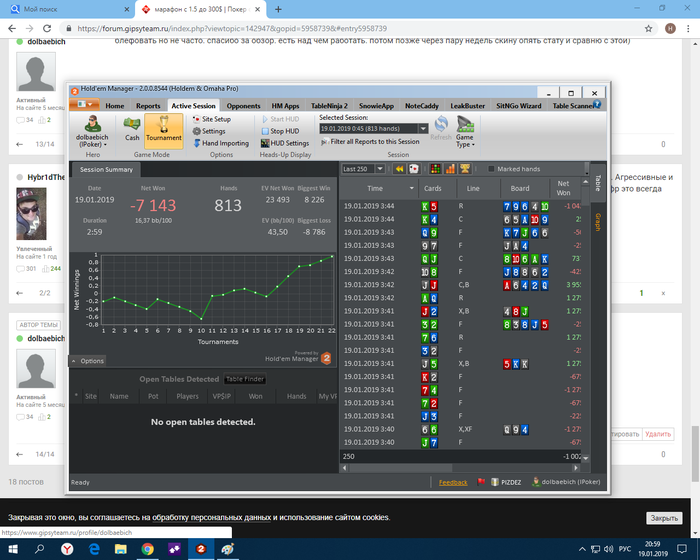Click the yellow rewind arrows hand-list icon

[x=399, y=169]
